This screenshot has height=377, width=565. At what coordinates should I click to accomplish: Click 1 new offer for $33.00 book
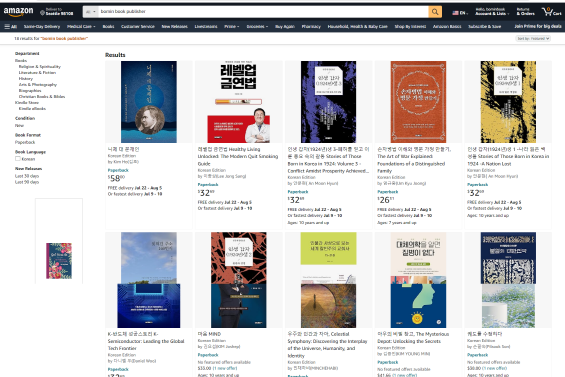(224, 368)
